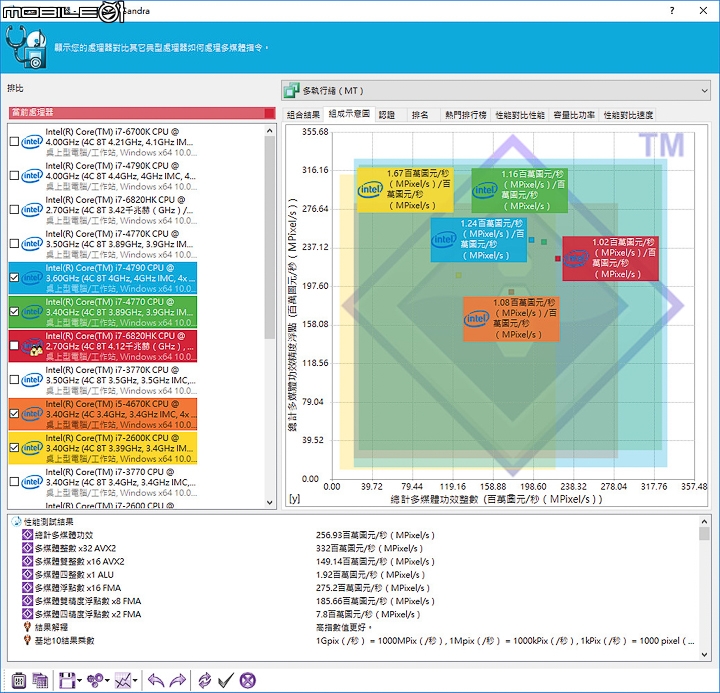The image size is (720, 693).
Task: Expand the gears options dropdown arrow
Action: click(x=107, y=681)
